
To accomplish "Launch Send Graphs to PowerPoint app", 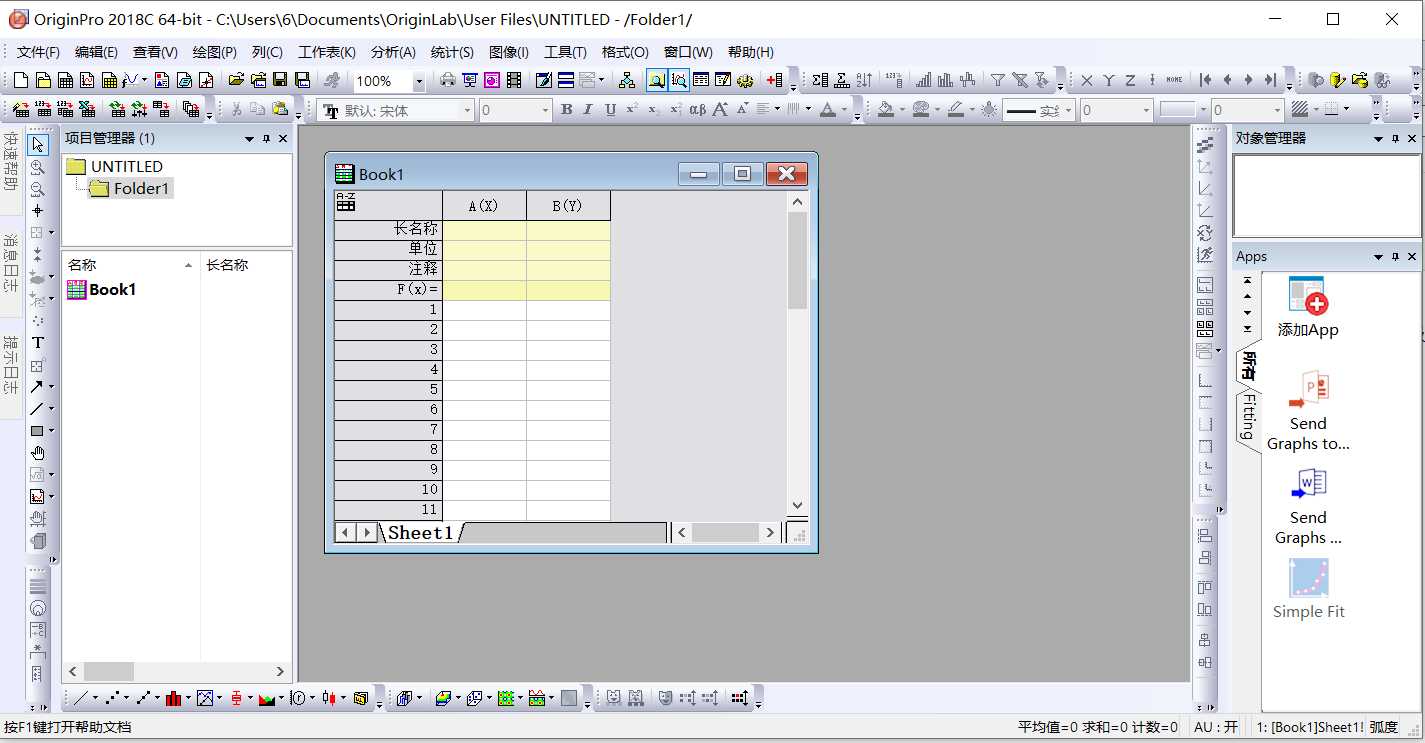I will pos(1308,411).
